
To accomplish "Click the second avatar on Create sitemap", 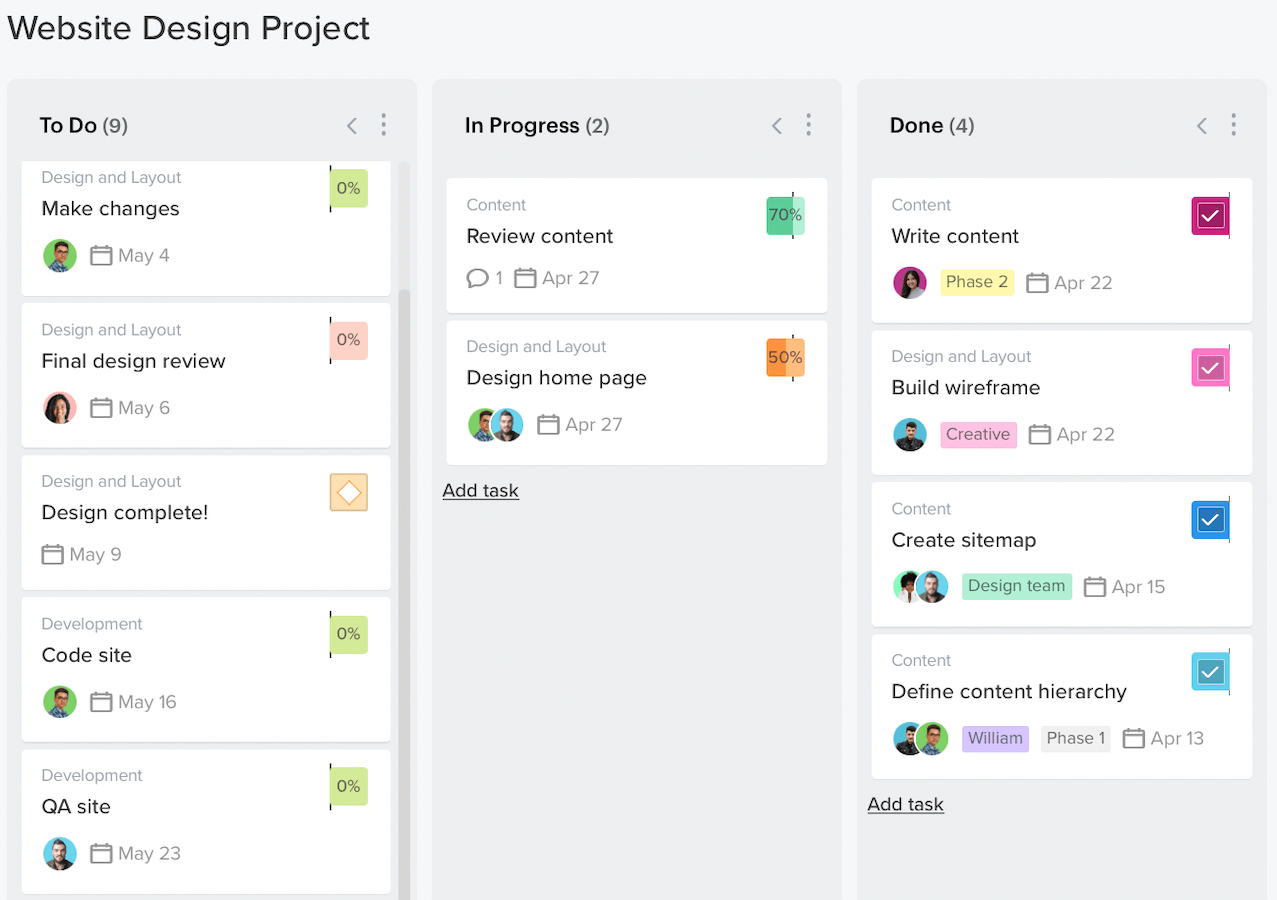I will point(933,586).
